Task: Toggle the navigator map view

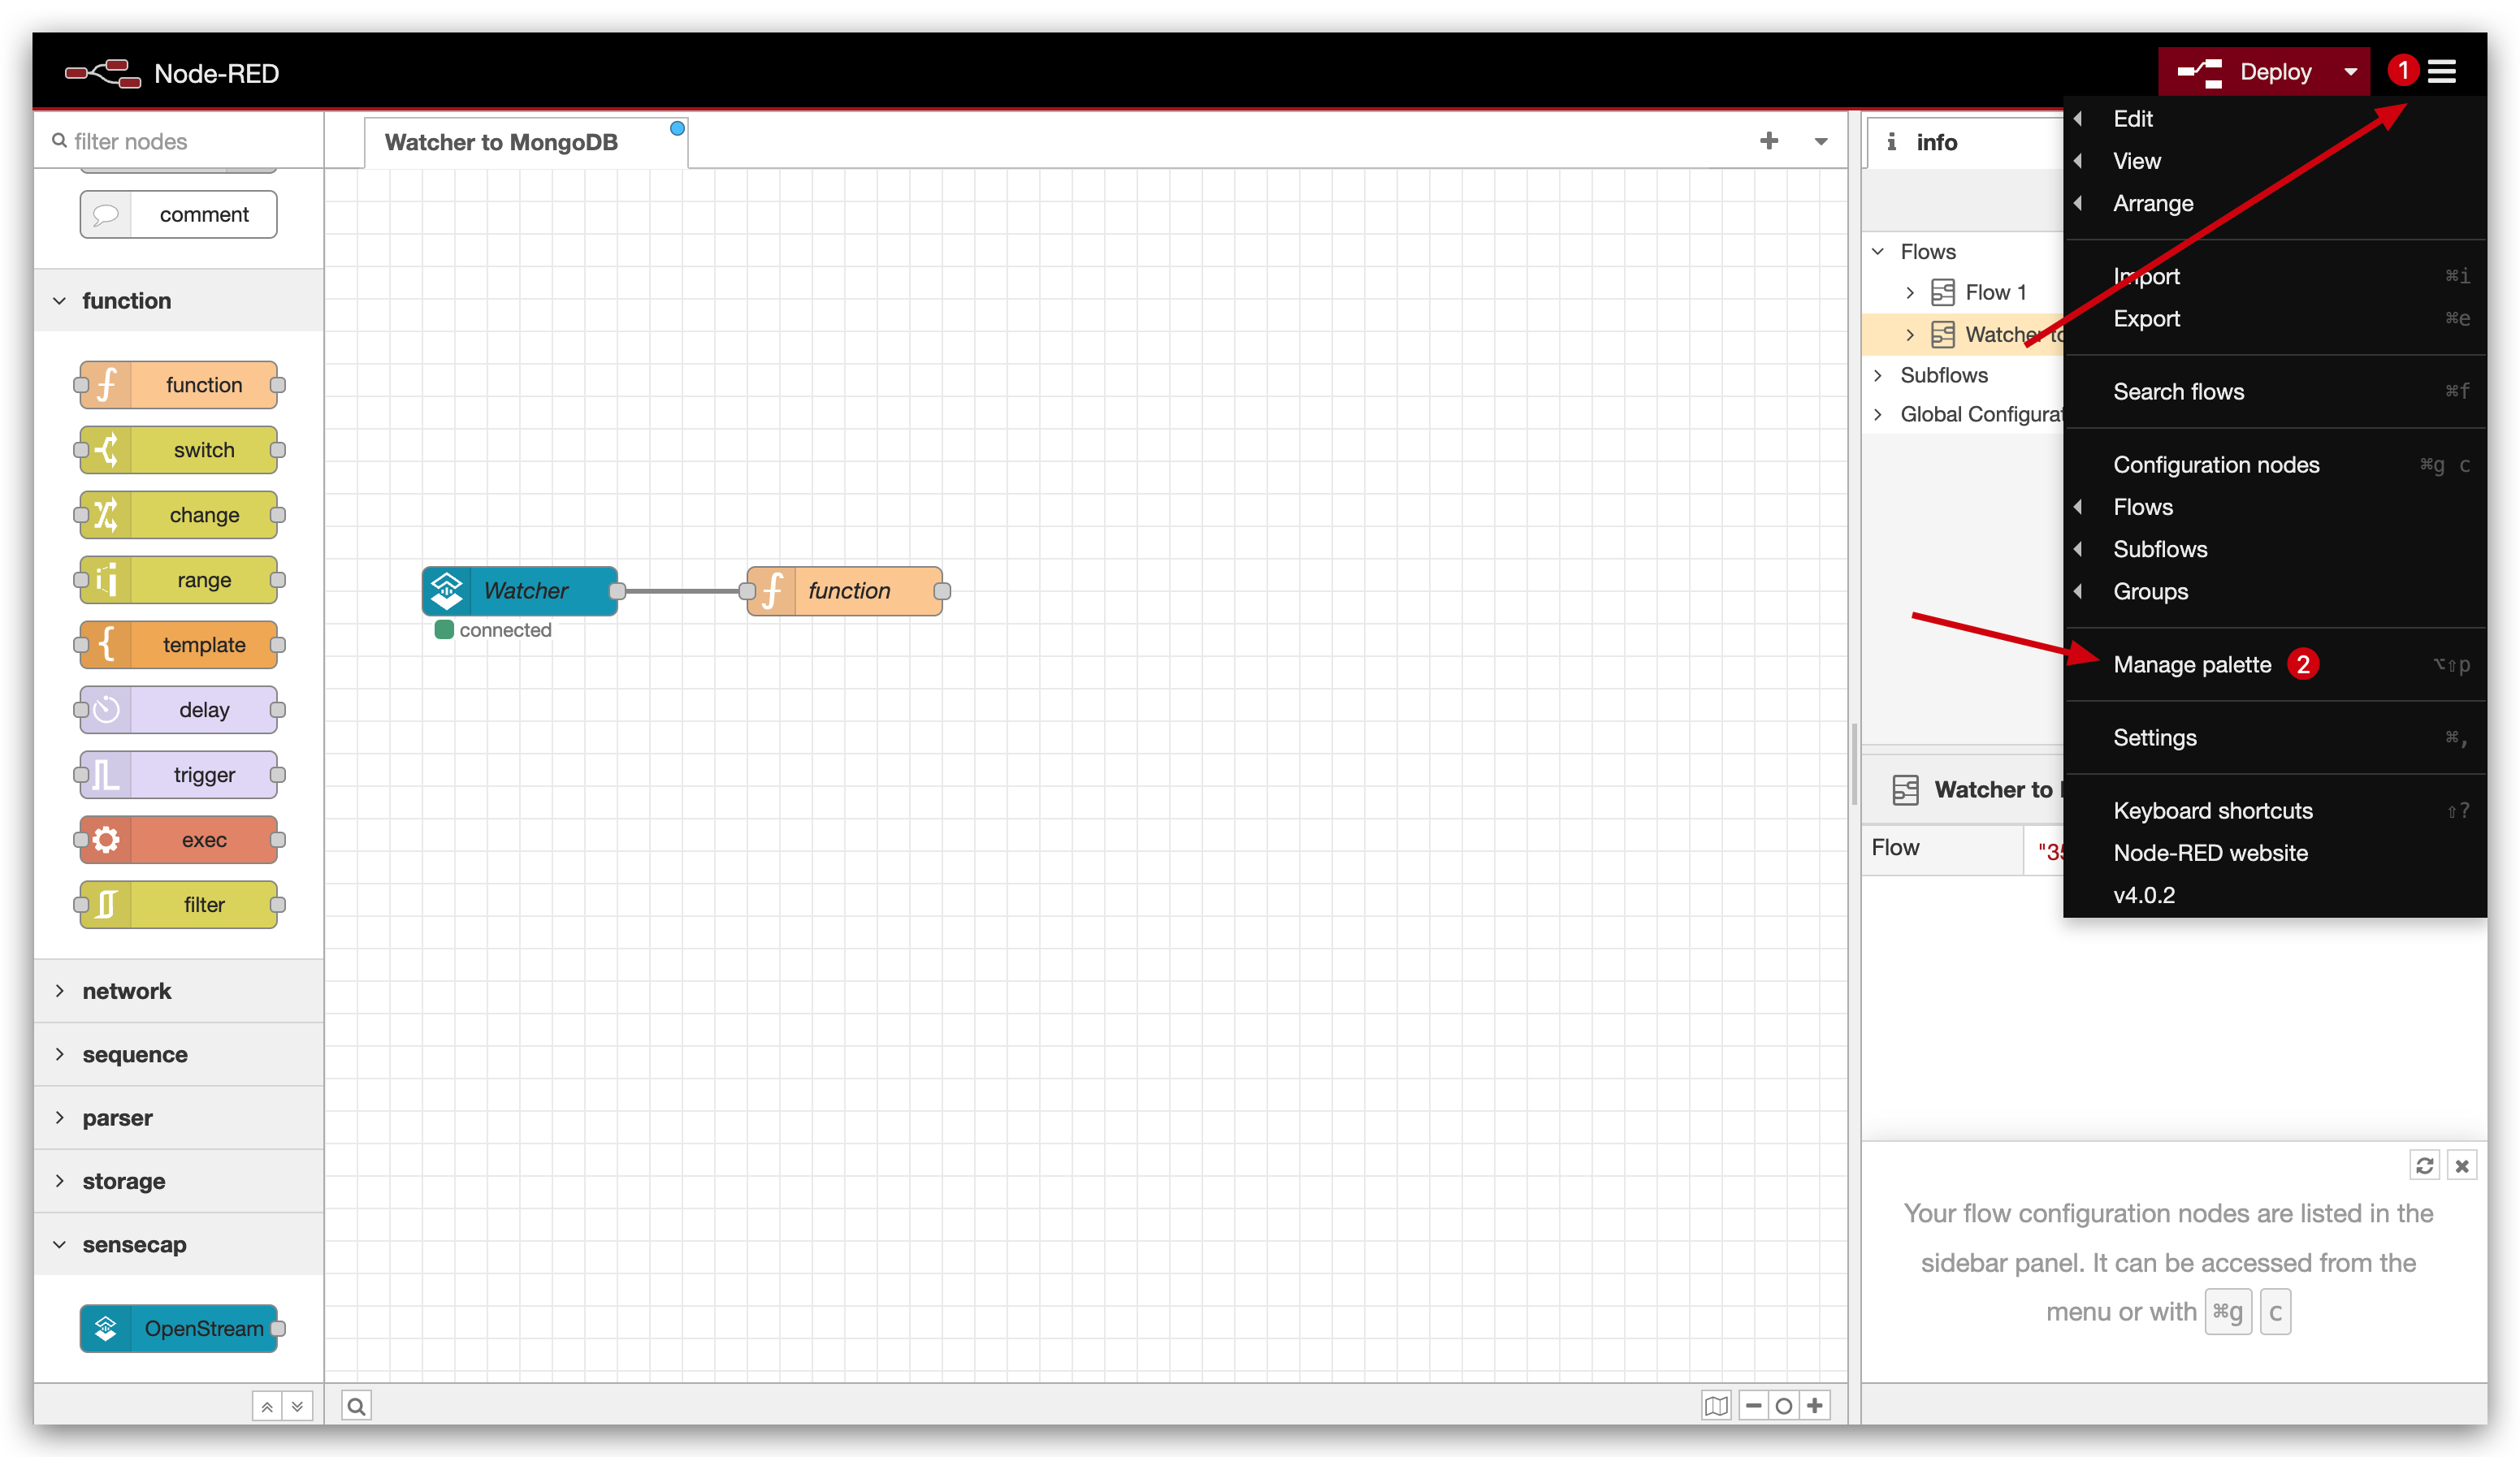Action: (1717, 1406)
